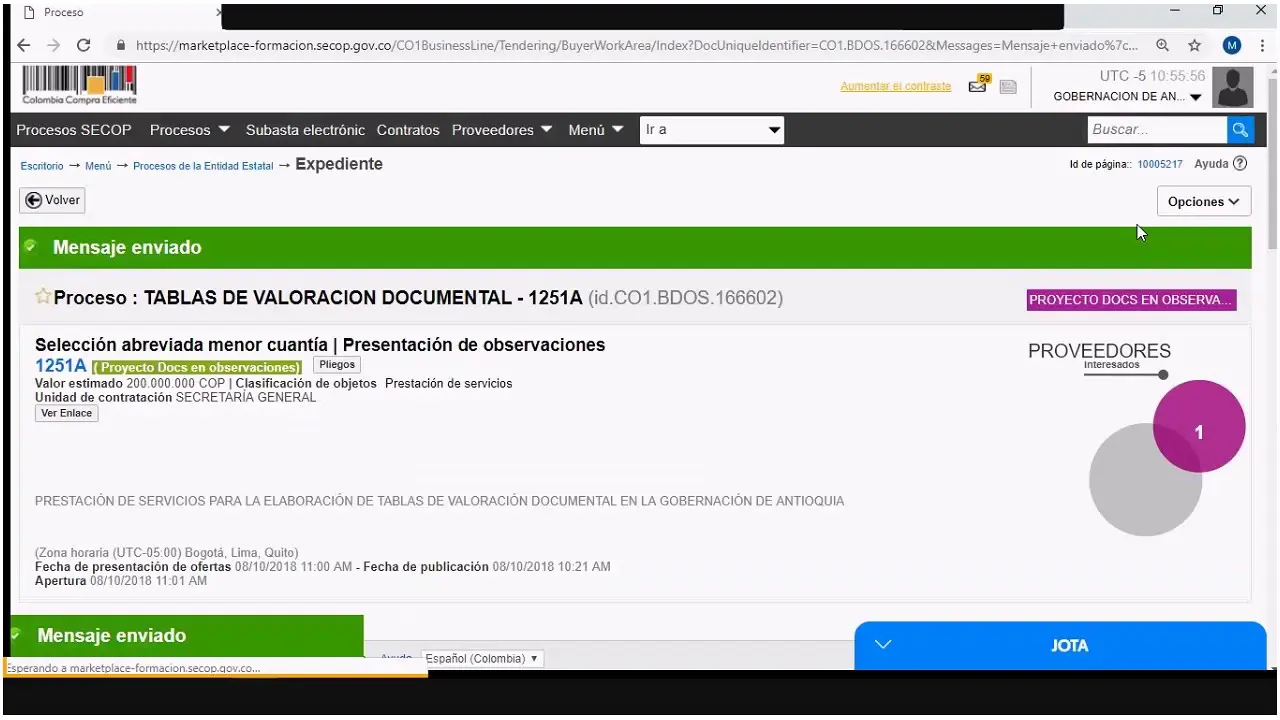
Task: Open the JOTA chat bar
Action: pyautogui.click(x=1060, y=645)
